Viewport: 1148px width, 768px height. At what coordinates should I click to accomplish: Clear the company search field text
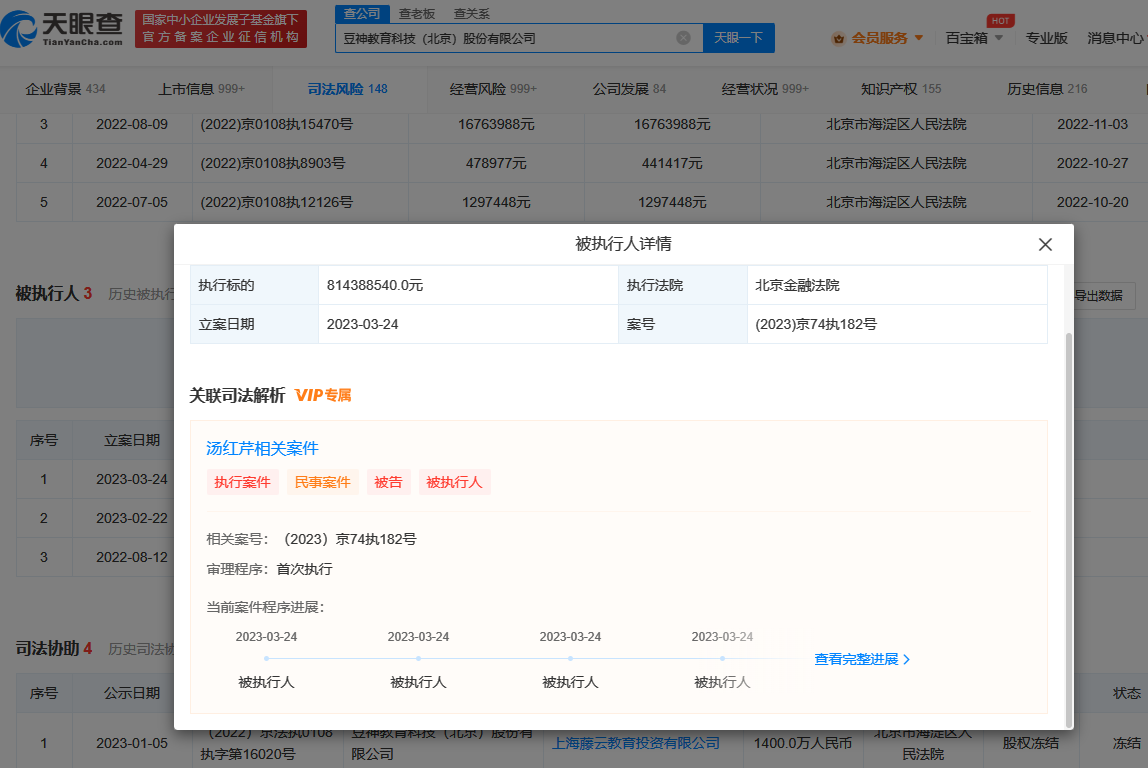683,38
